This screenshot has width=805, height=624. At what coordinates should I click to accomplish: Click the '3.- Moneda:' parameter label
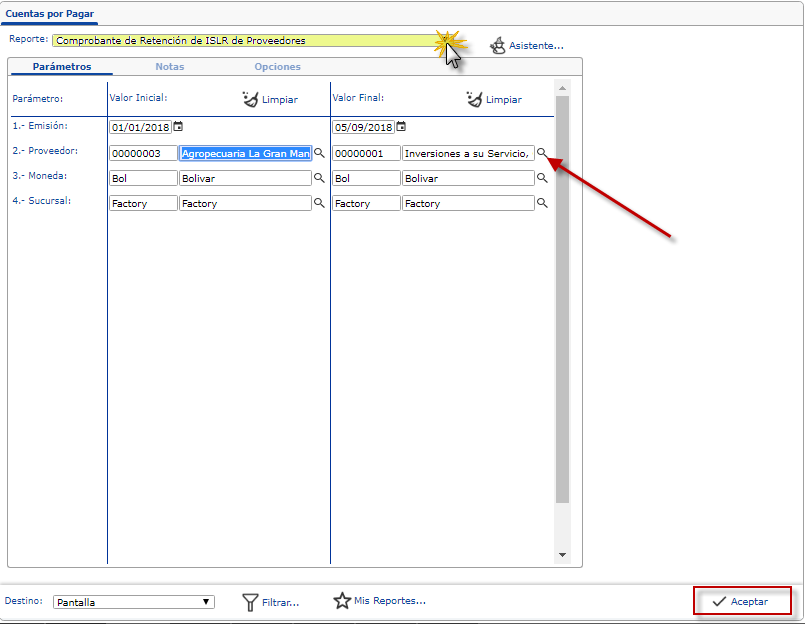pyautogui.click(x=40, y=176)
